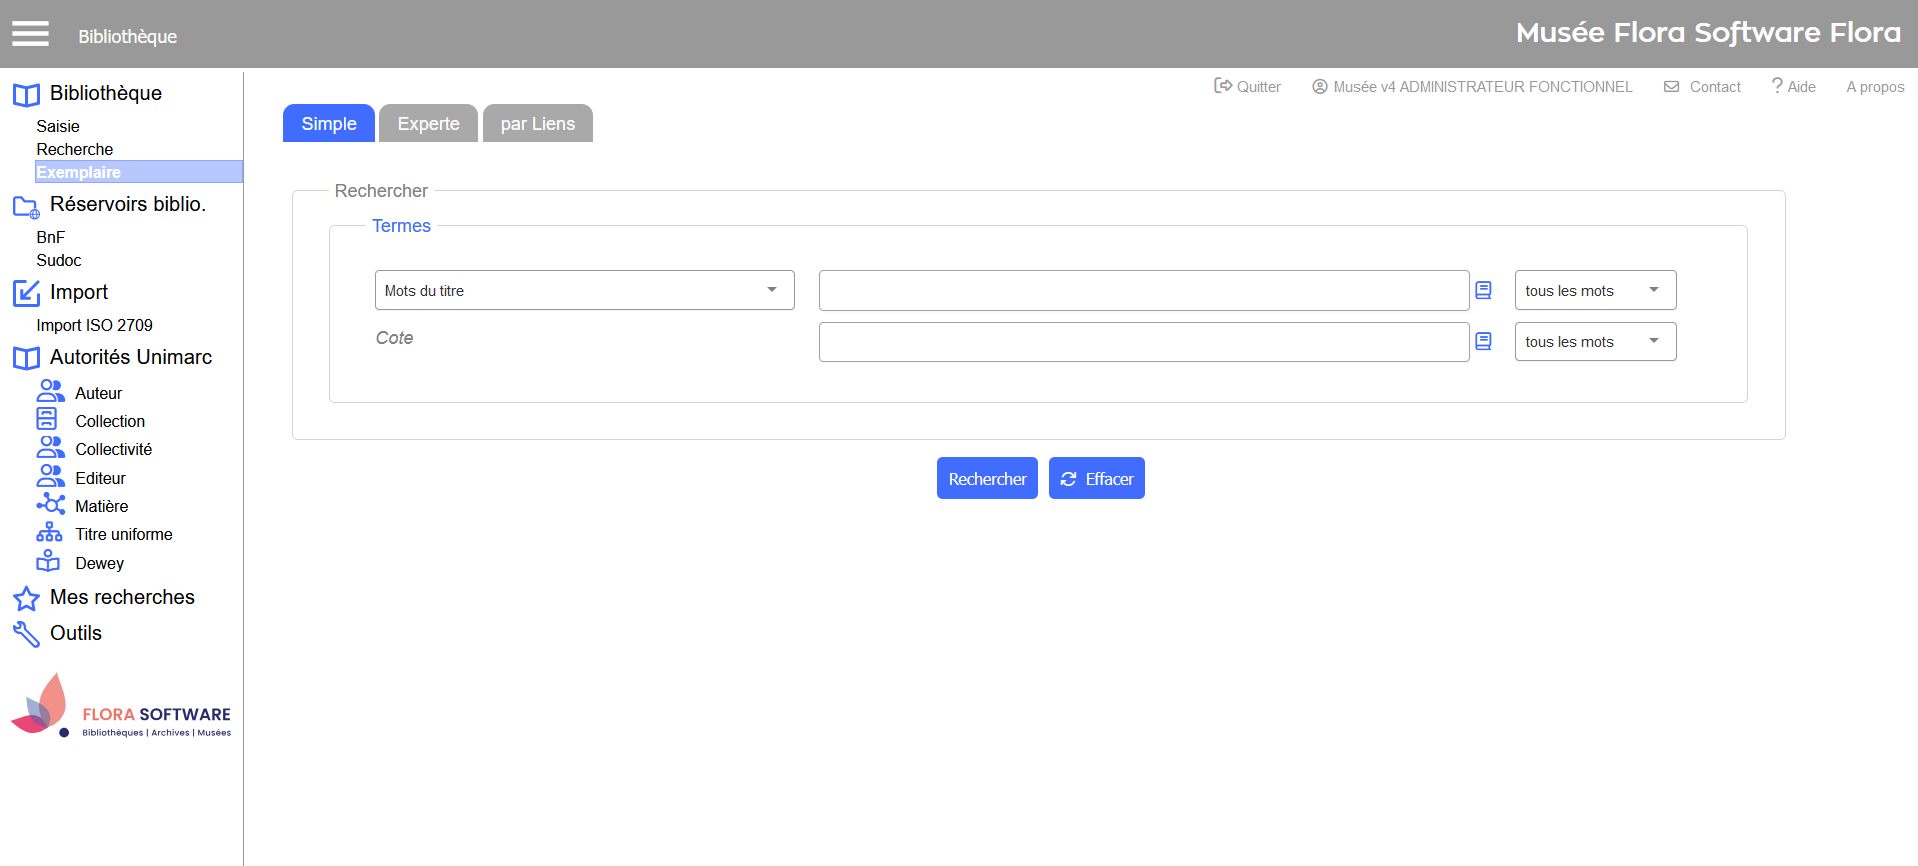Viewport: 1918px width, 866px height.
Task: Click the Bibliothèque book icon in sidebar
Action: 26,95
